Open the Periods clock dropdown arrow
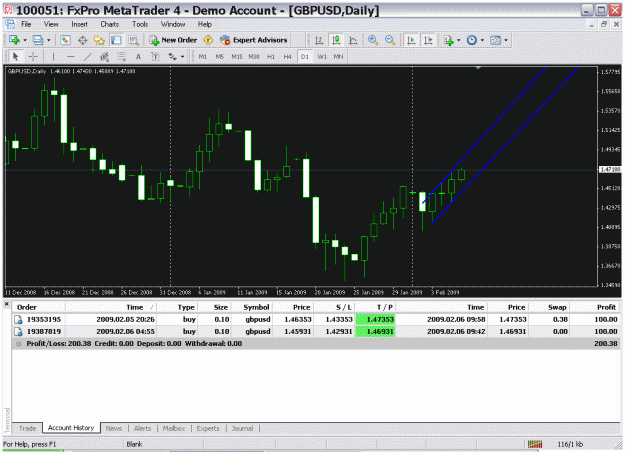The width and height of the screenshot is (625, 452). coord(482,40)
